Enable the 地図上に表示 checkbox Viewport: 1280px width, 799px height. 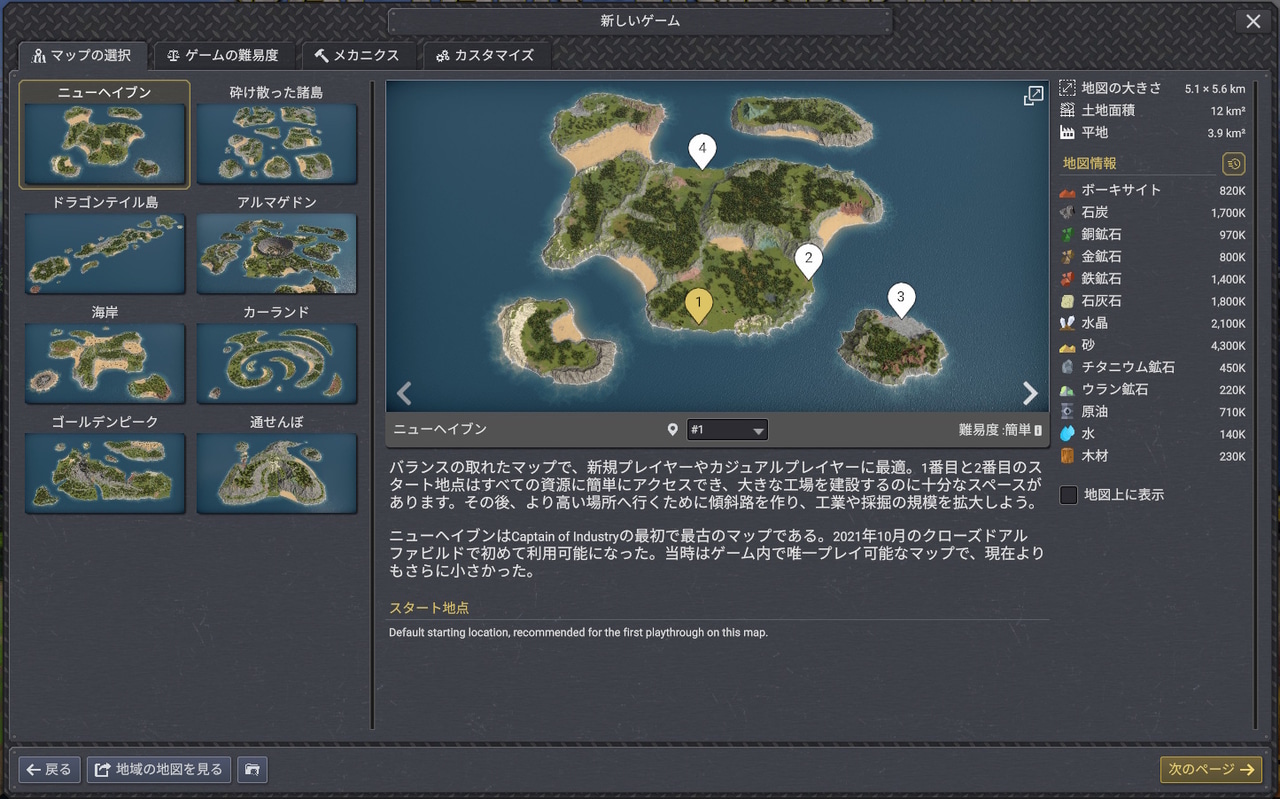point(1069,495)
